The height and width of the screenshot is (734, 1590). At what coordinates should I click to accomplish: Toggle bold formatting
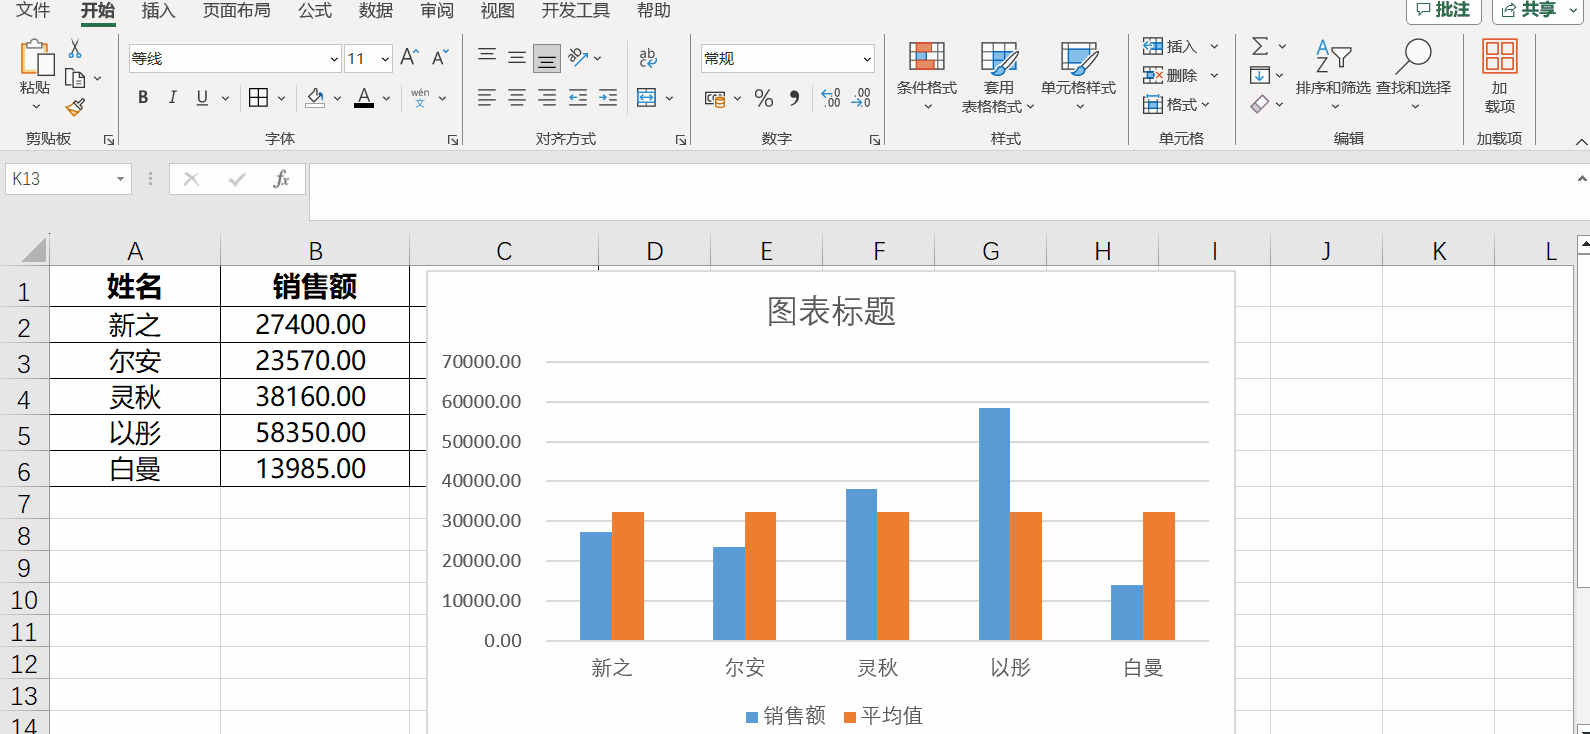(143, 98)
